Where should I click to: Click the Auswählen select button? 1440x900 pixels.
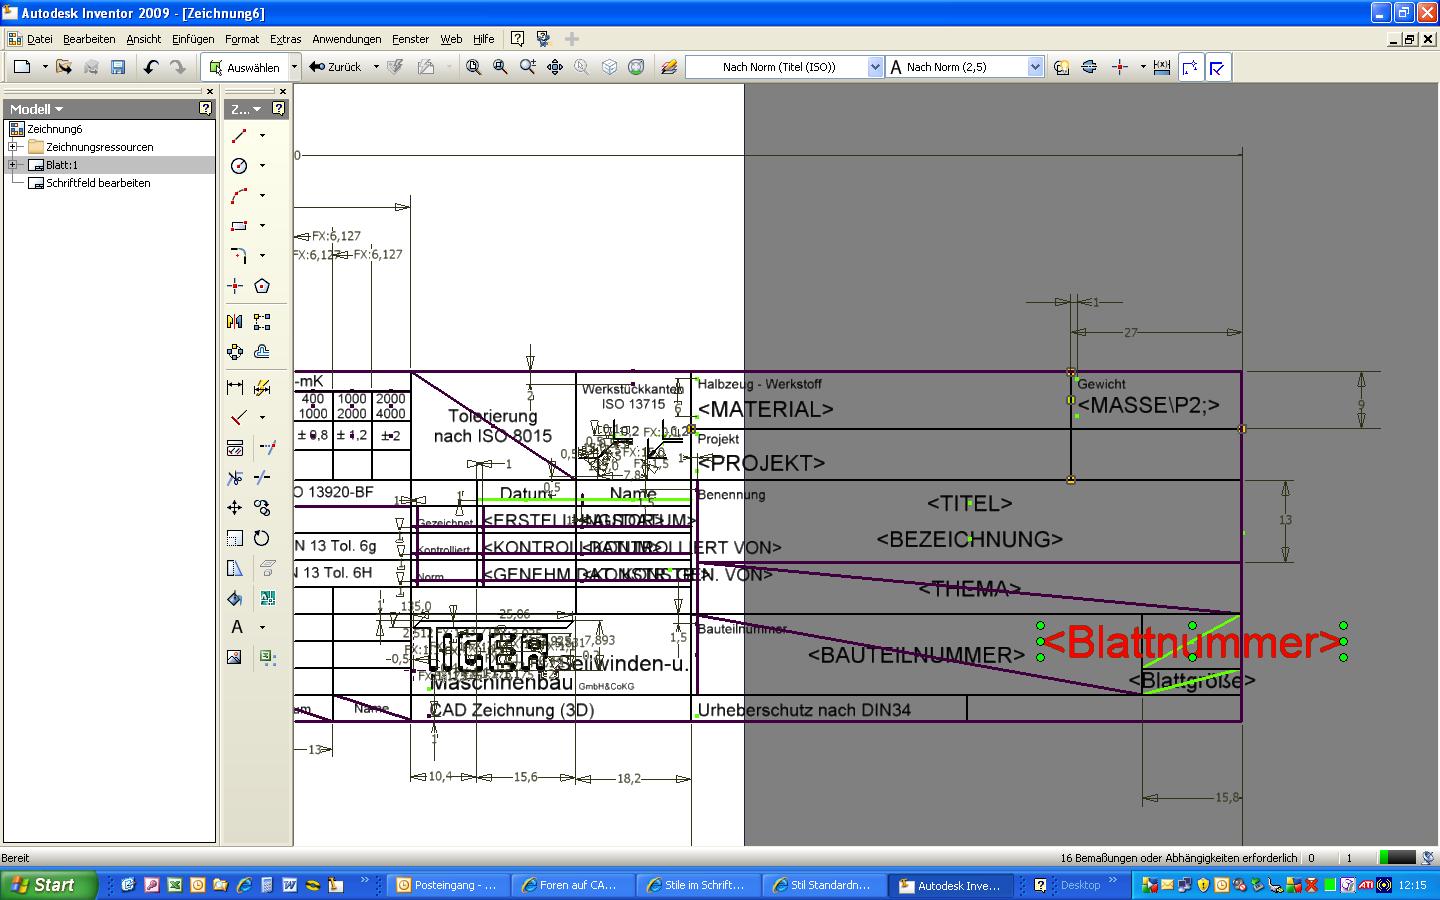pyautogui.click(x=245, y=67)
